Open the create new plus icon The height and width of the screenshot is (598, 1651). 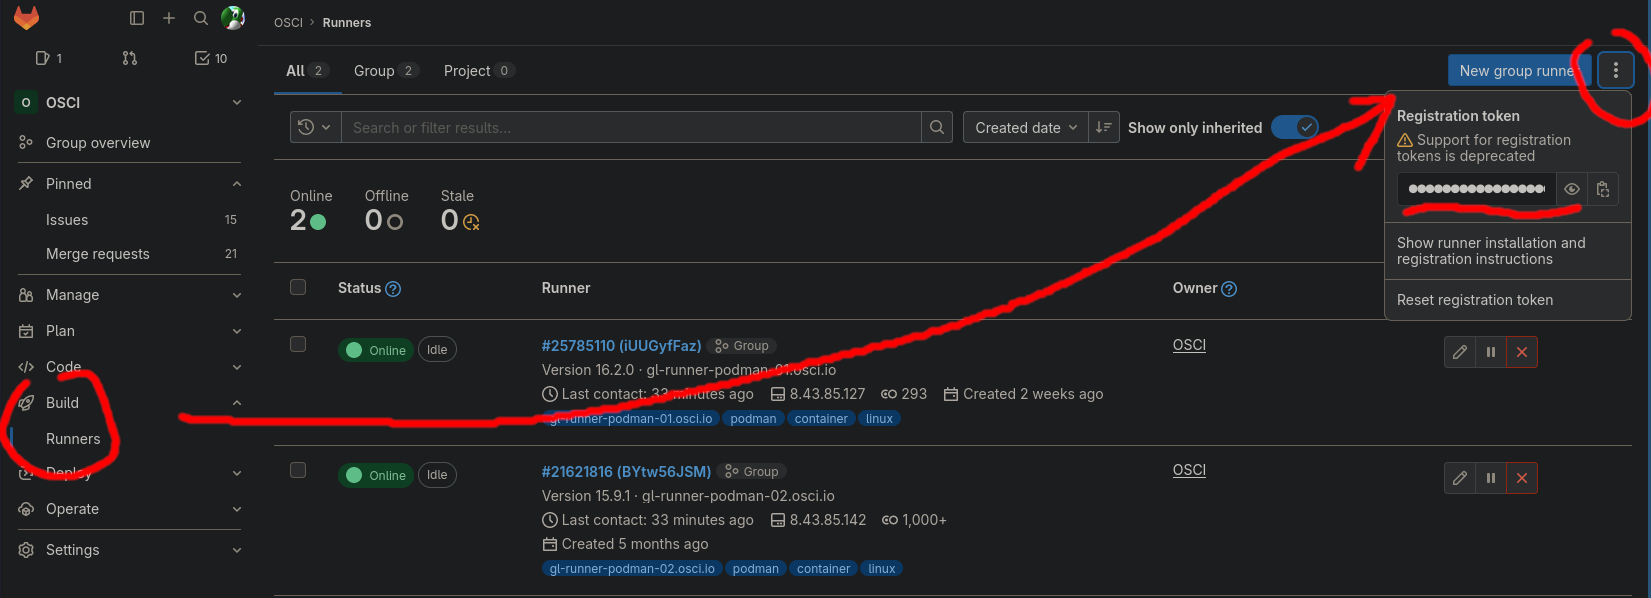[x=169, y=18]
